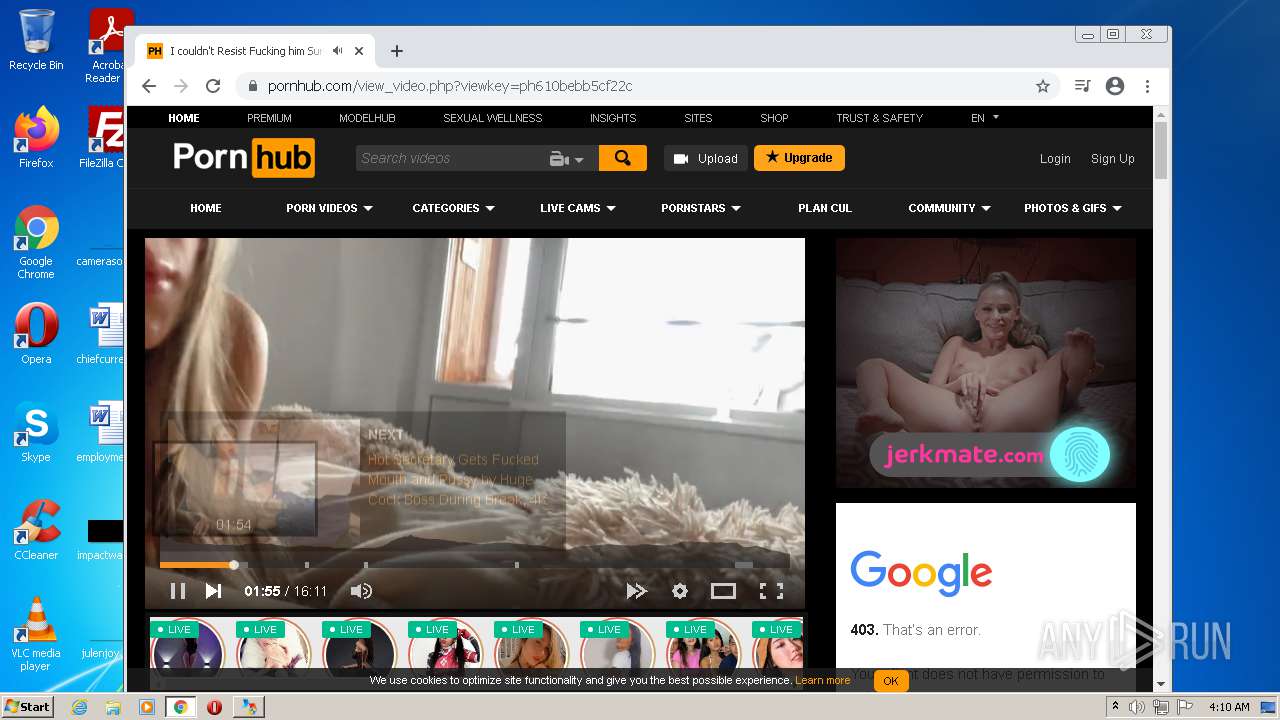Reload the current page

coord(213,86)
